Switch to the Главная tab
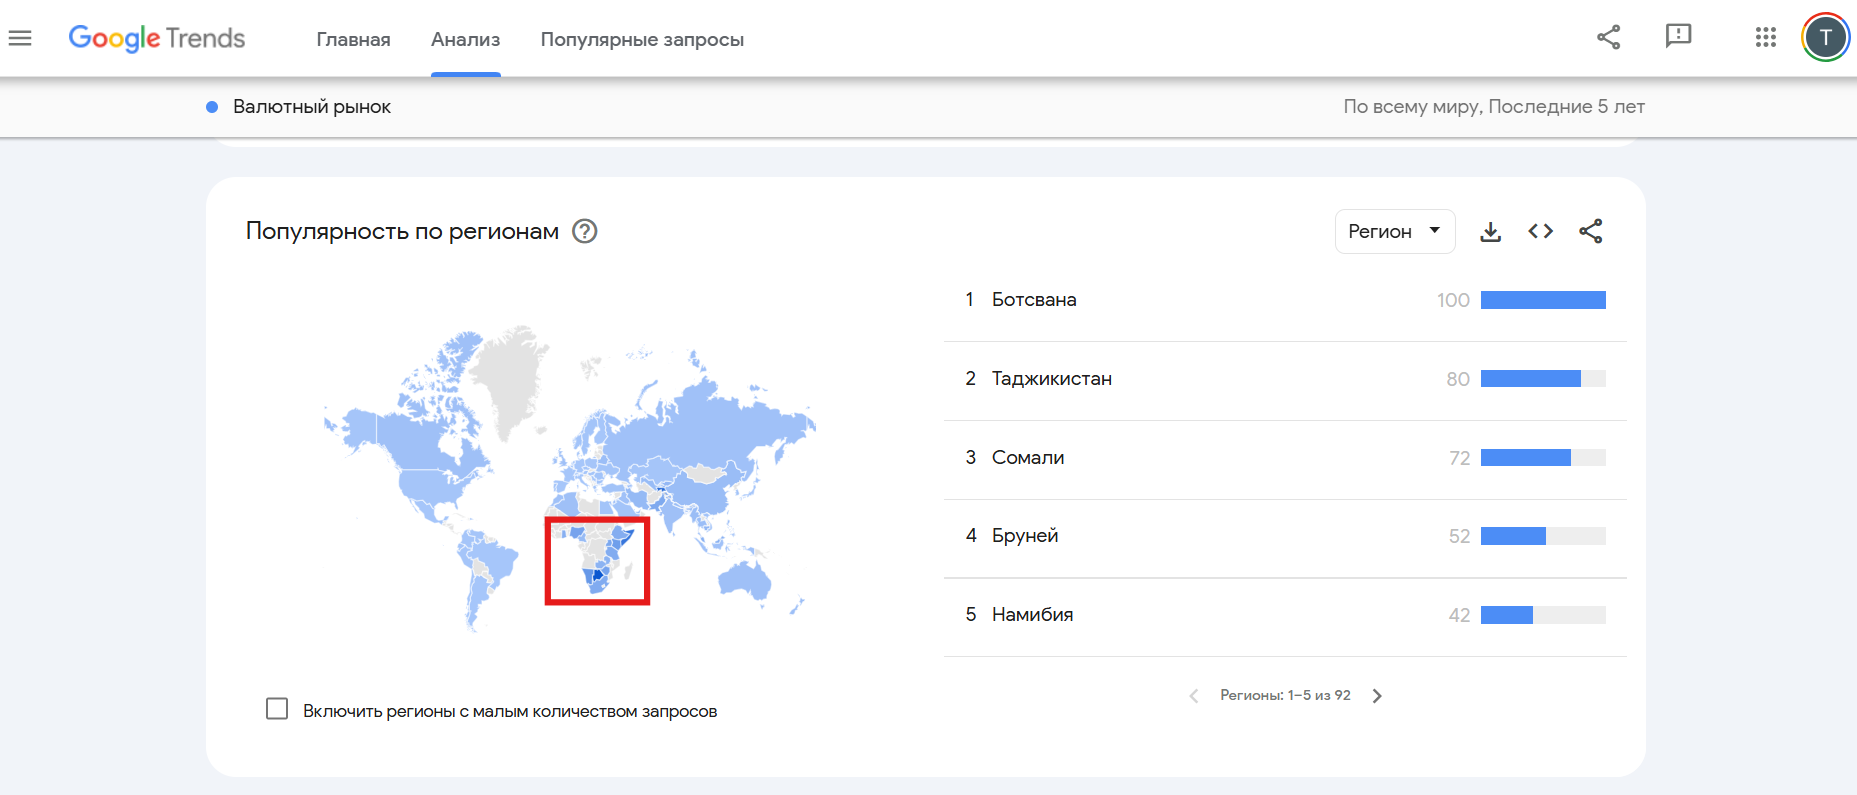The height and width of the screenshot is (795, 1857). [x=353, y=40]
